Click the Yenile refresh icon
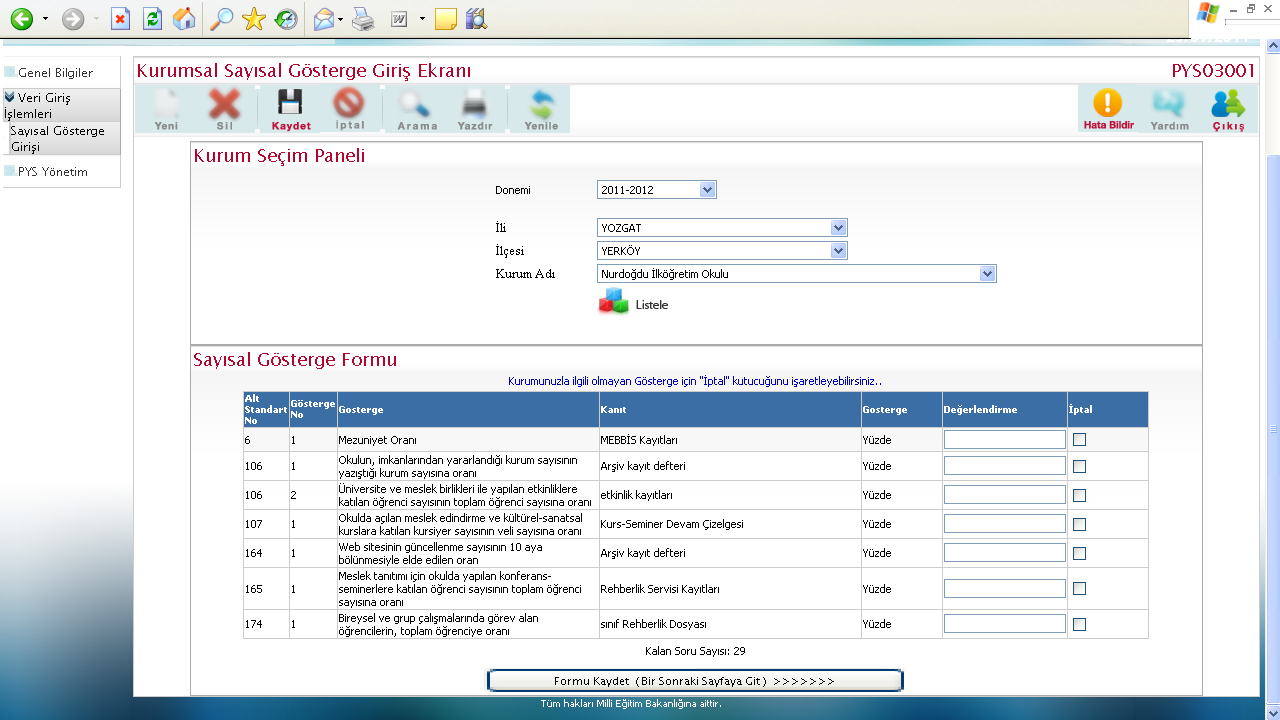This screenshot has height=720, width=1280. point(541,109)
